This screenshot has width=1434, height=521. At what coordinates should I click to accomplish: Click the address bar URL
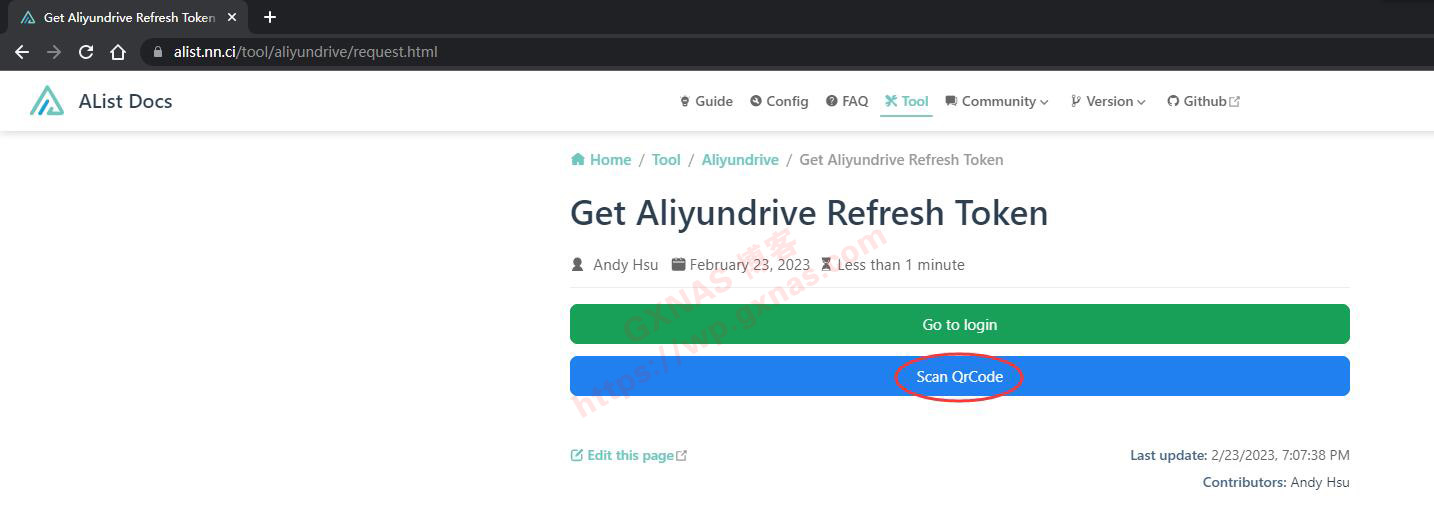[305, 52]
